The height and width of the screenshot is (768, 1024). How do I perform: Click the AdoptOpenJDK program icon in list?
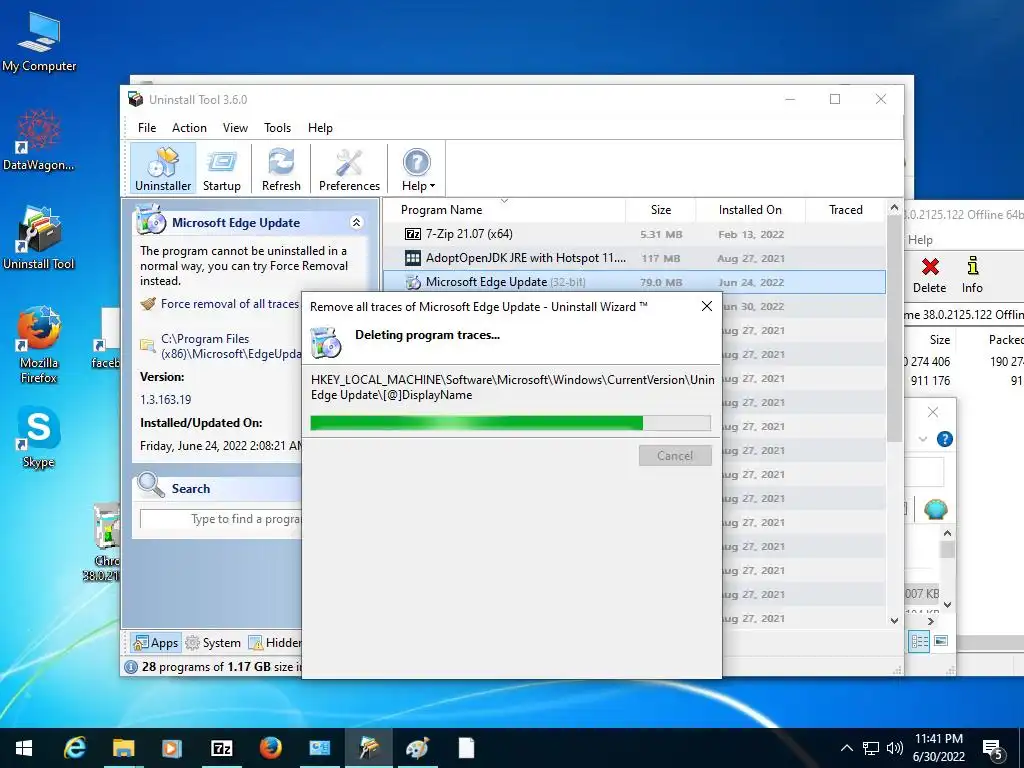(x=413, y=258)
